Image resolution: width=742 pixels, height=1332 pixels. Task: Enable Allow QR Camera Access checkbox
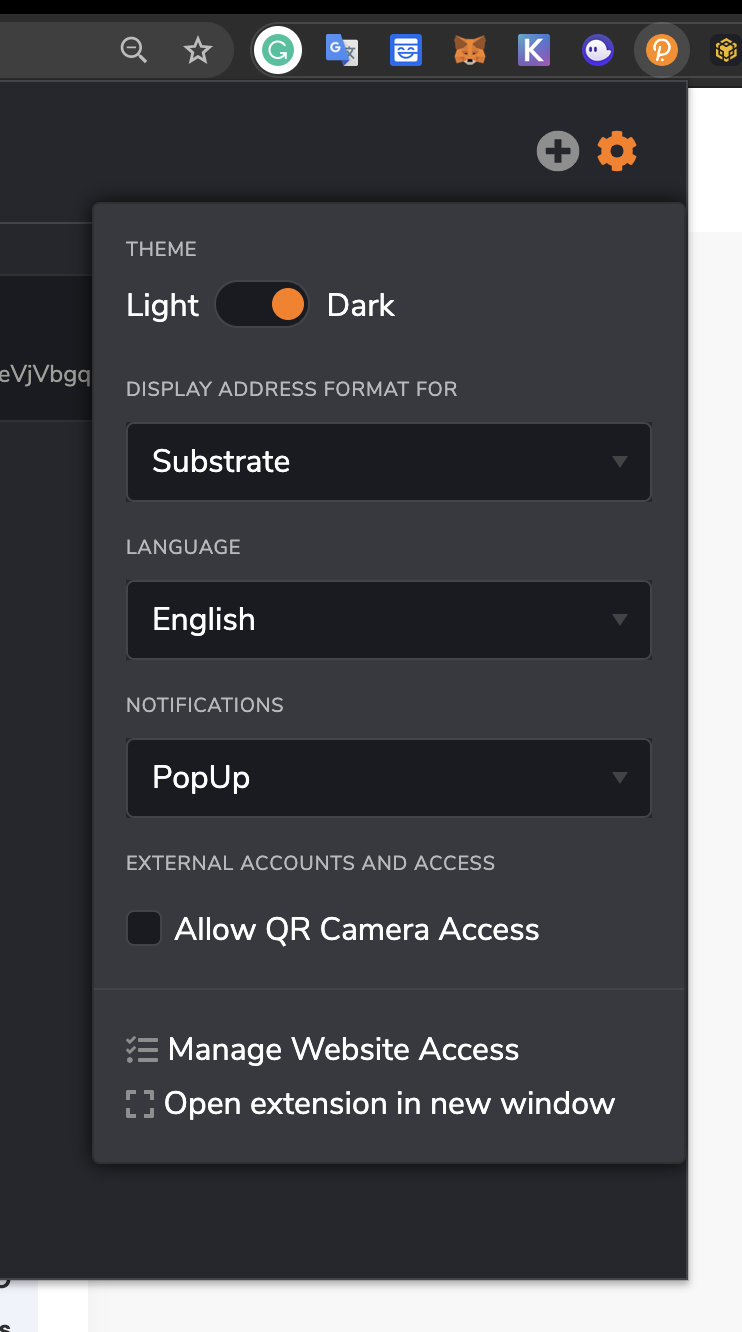coord(144,929)
